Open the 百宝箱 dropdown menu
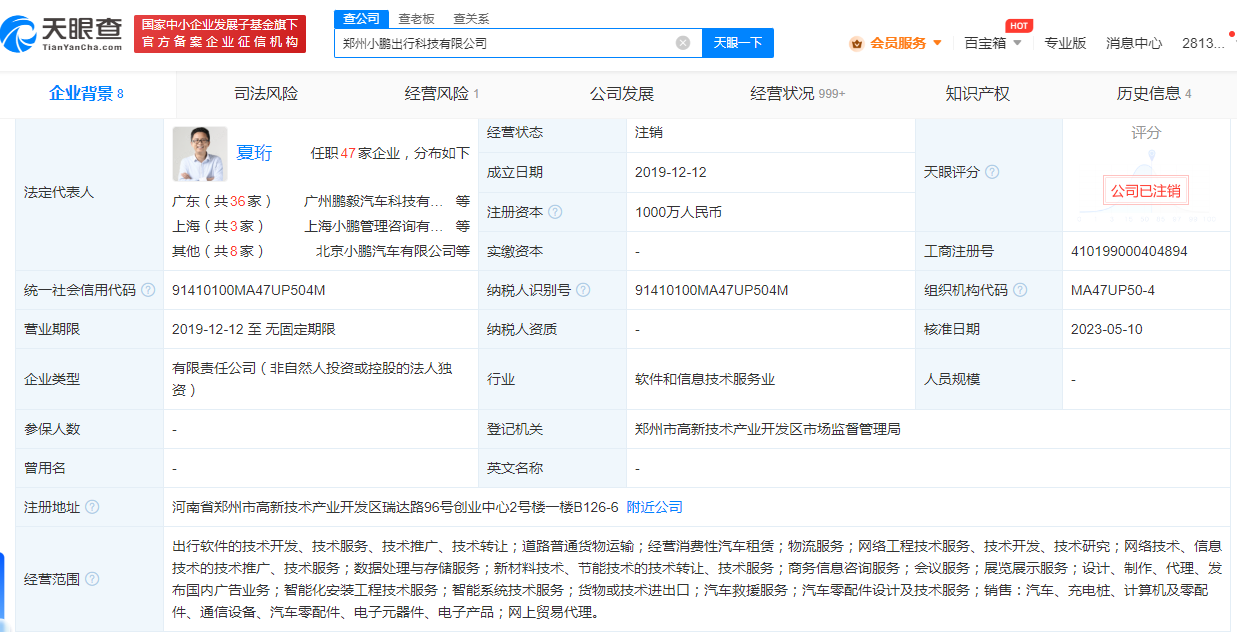Screen dimensions: 1237x632 pyautogui.click(x=993, y=43)
